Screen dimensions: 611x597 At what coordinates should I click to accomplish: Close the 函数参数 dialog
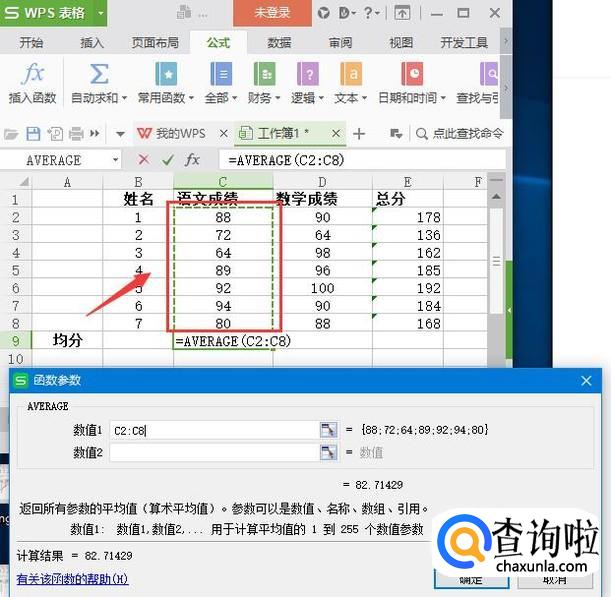(x=586, y=381)
